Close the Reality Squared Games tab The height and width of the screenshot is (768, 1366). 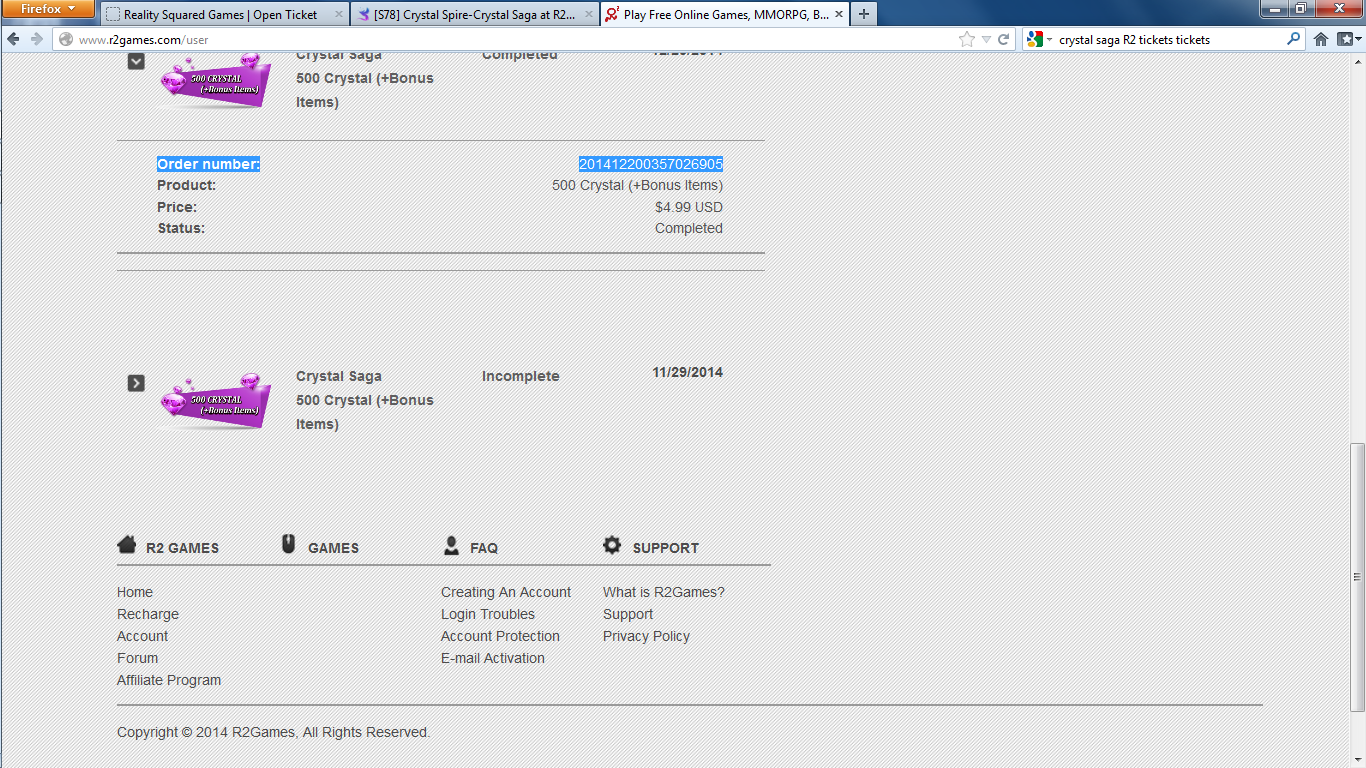click(x=338, y=14)
